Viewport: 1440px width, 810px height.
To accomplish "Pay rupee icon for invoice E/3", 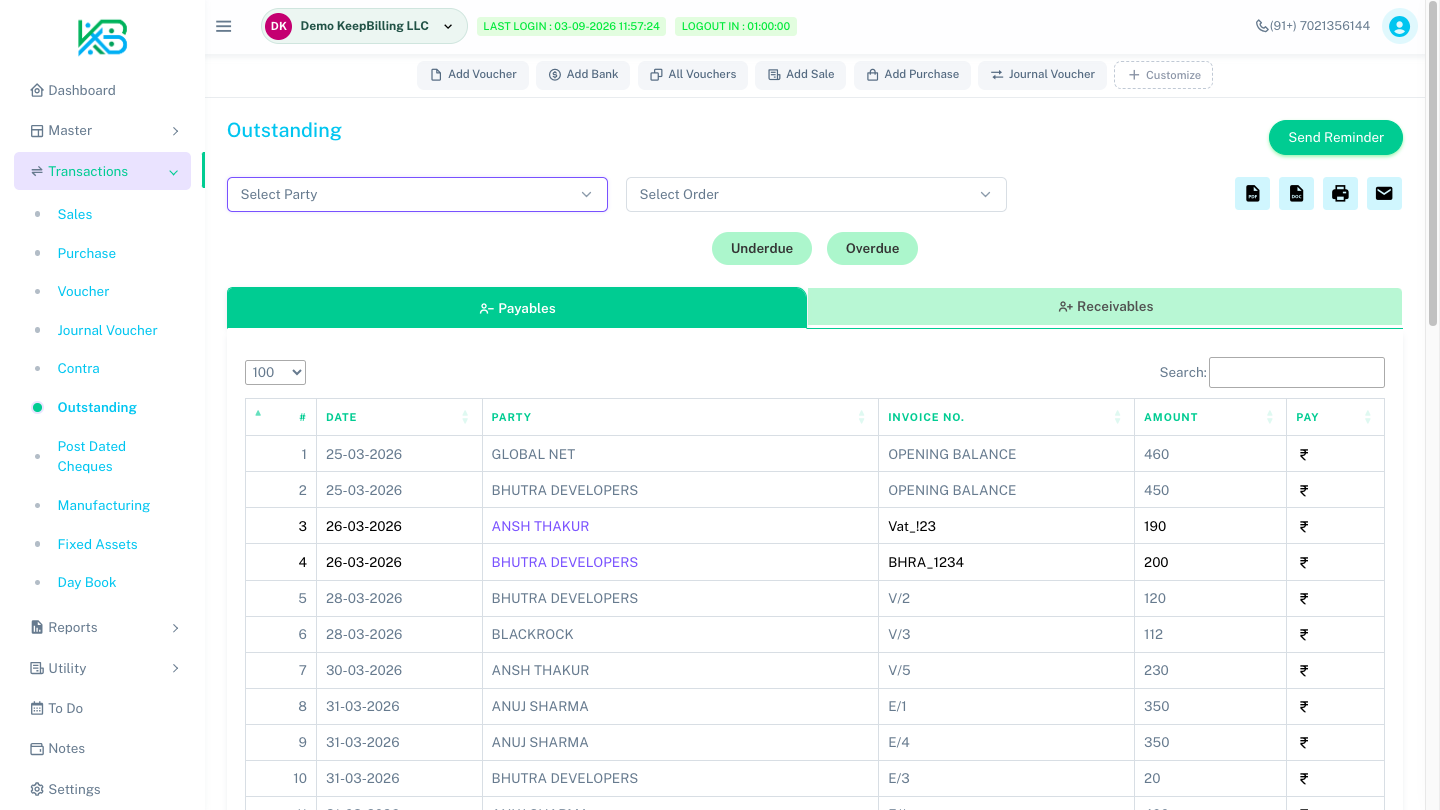I will pyautogui.click(x=1304, y=778).
